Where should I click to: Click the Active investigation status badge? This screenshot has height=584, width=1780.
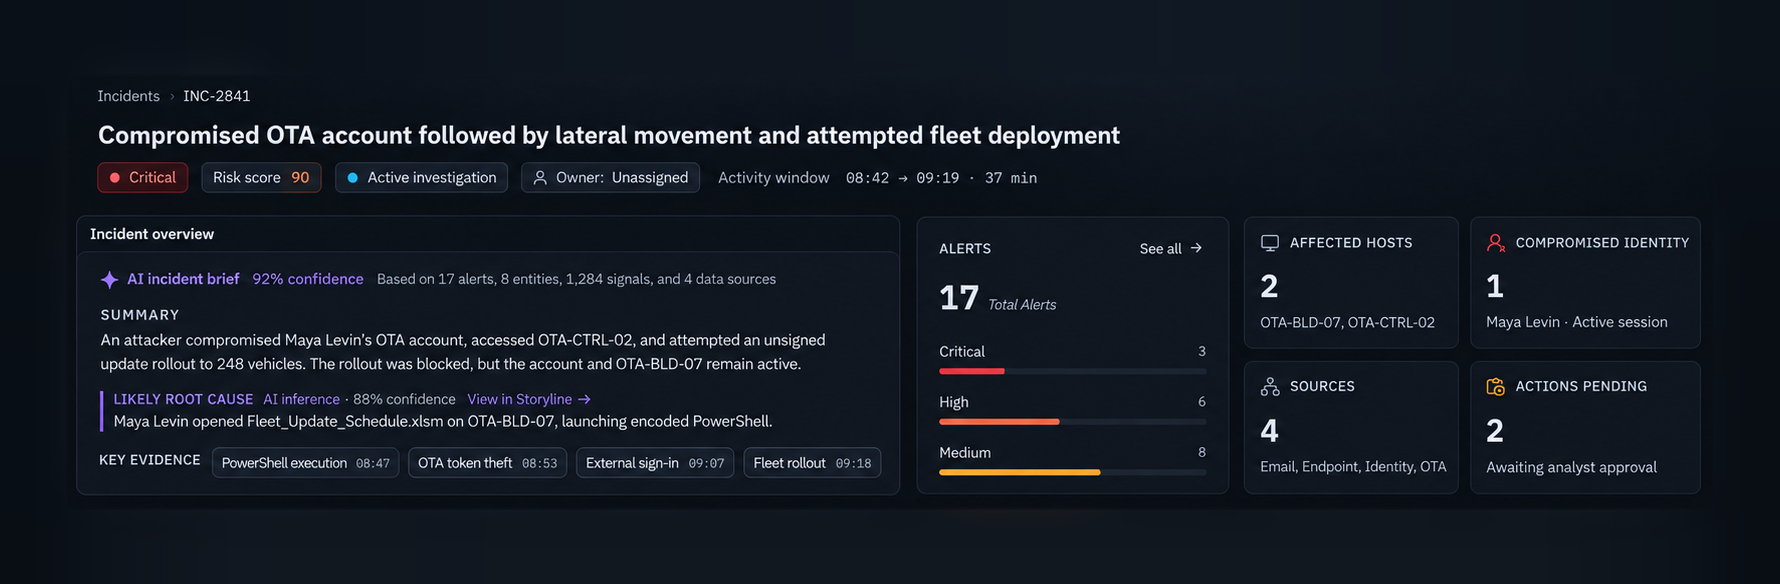pyautogui.click(x=421, y=178)
